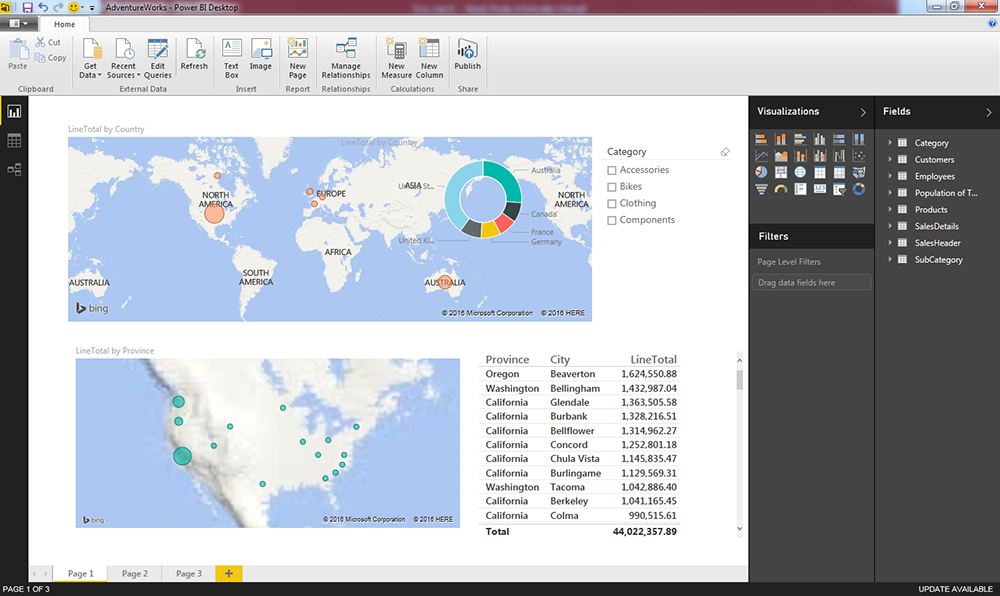Select the Scatter chart visualization
Viewport: 1000px width, 596px height.
click(859, 156)
